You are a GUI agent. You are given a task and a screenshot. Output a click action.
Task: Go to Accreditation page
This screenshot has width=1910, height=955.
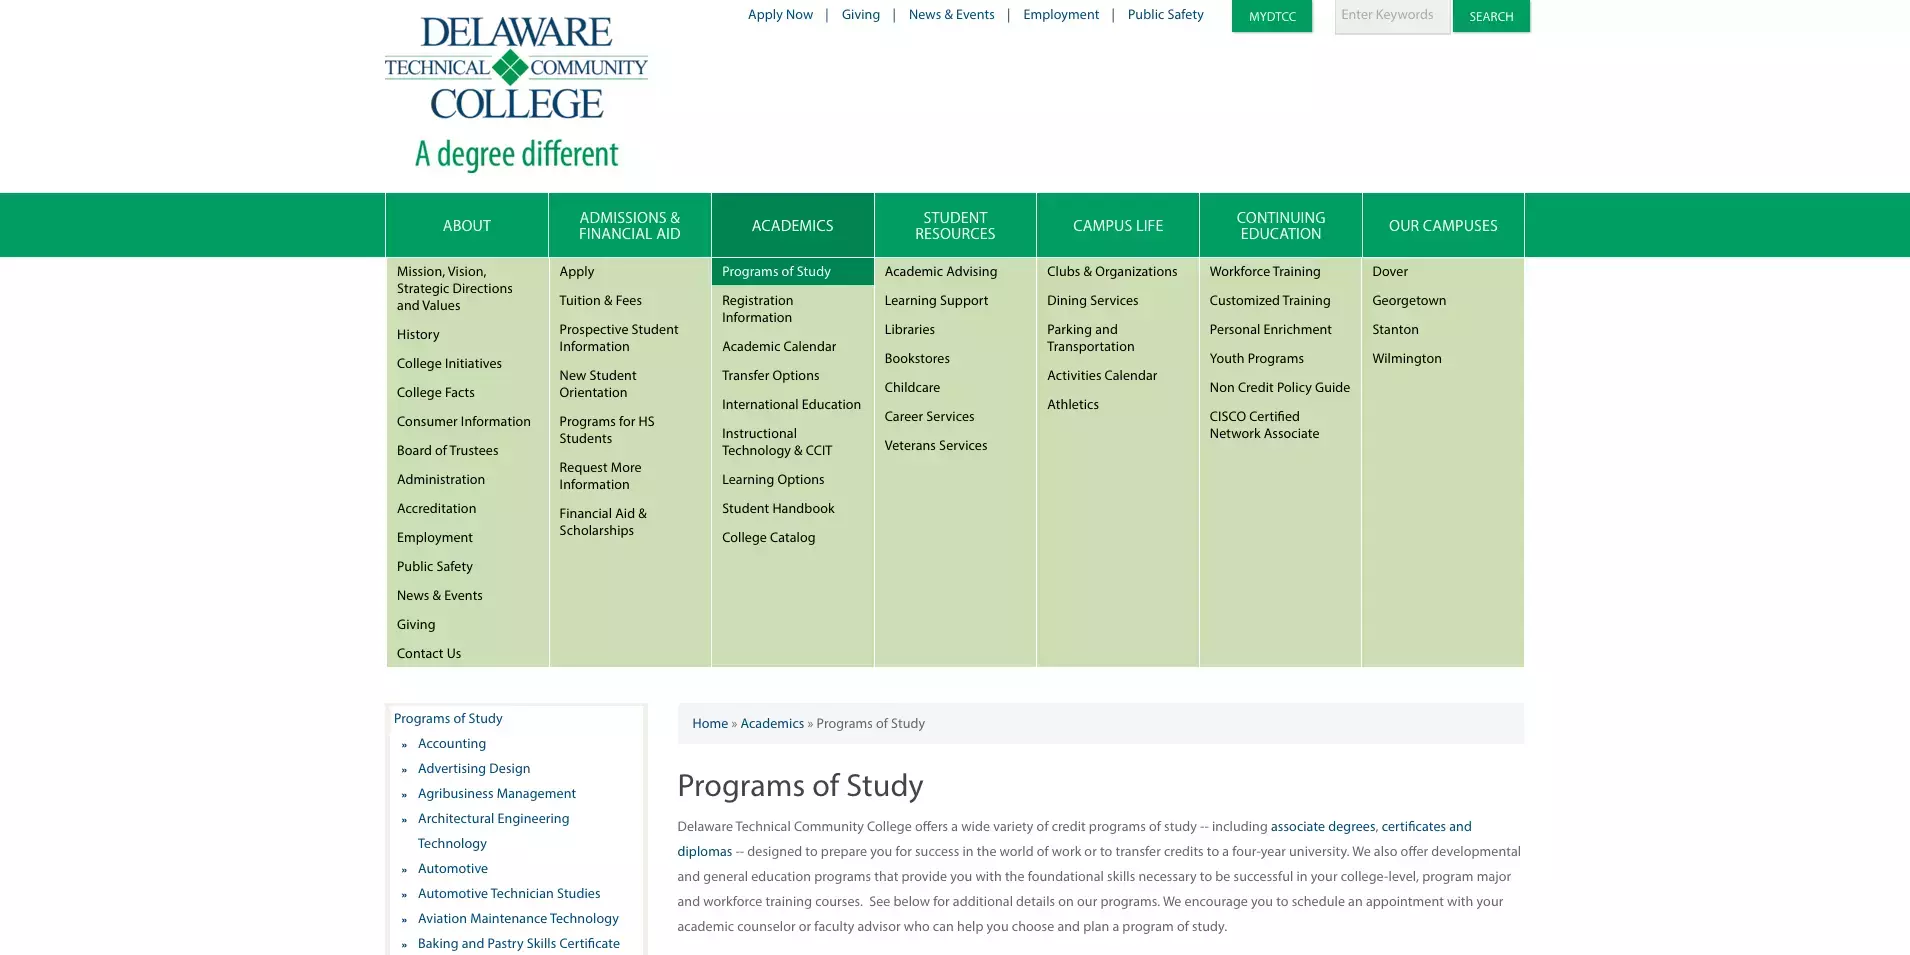tap(436, 508)
